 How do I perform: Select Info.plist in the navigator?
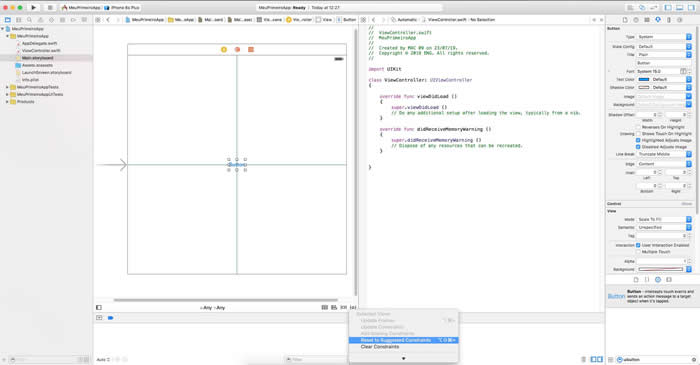pyautogui.click(x=30, y=79)
